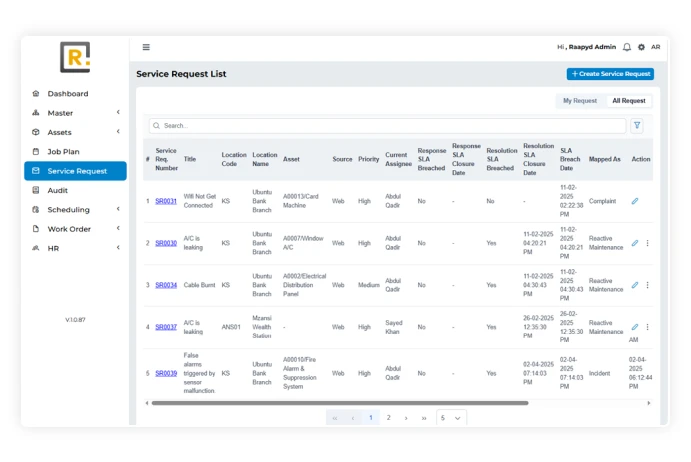Switch to the My Request tab
This screenshot has height=462, width=691.
(579, 101)
